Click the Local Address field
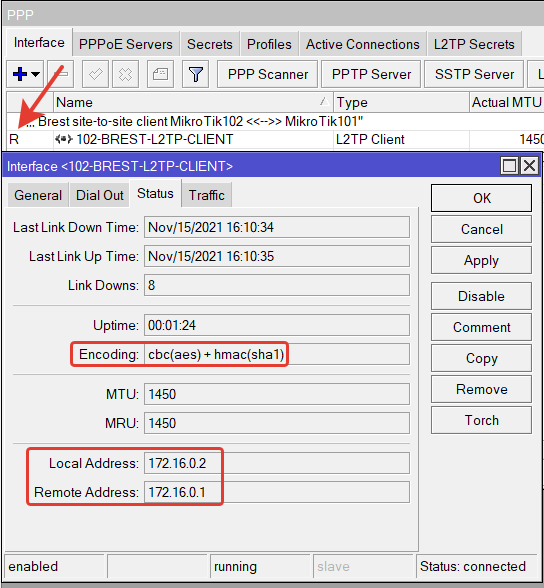The width and height of the screenshot is (544, 588). coord(277,463)
